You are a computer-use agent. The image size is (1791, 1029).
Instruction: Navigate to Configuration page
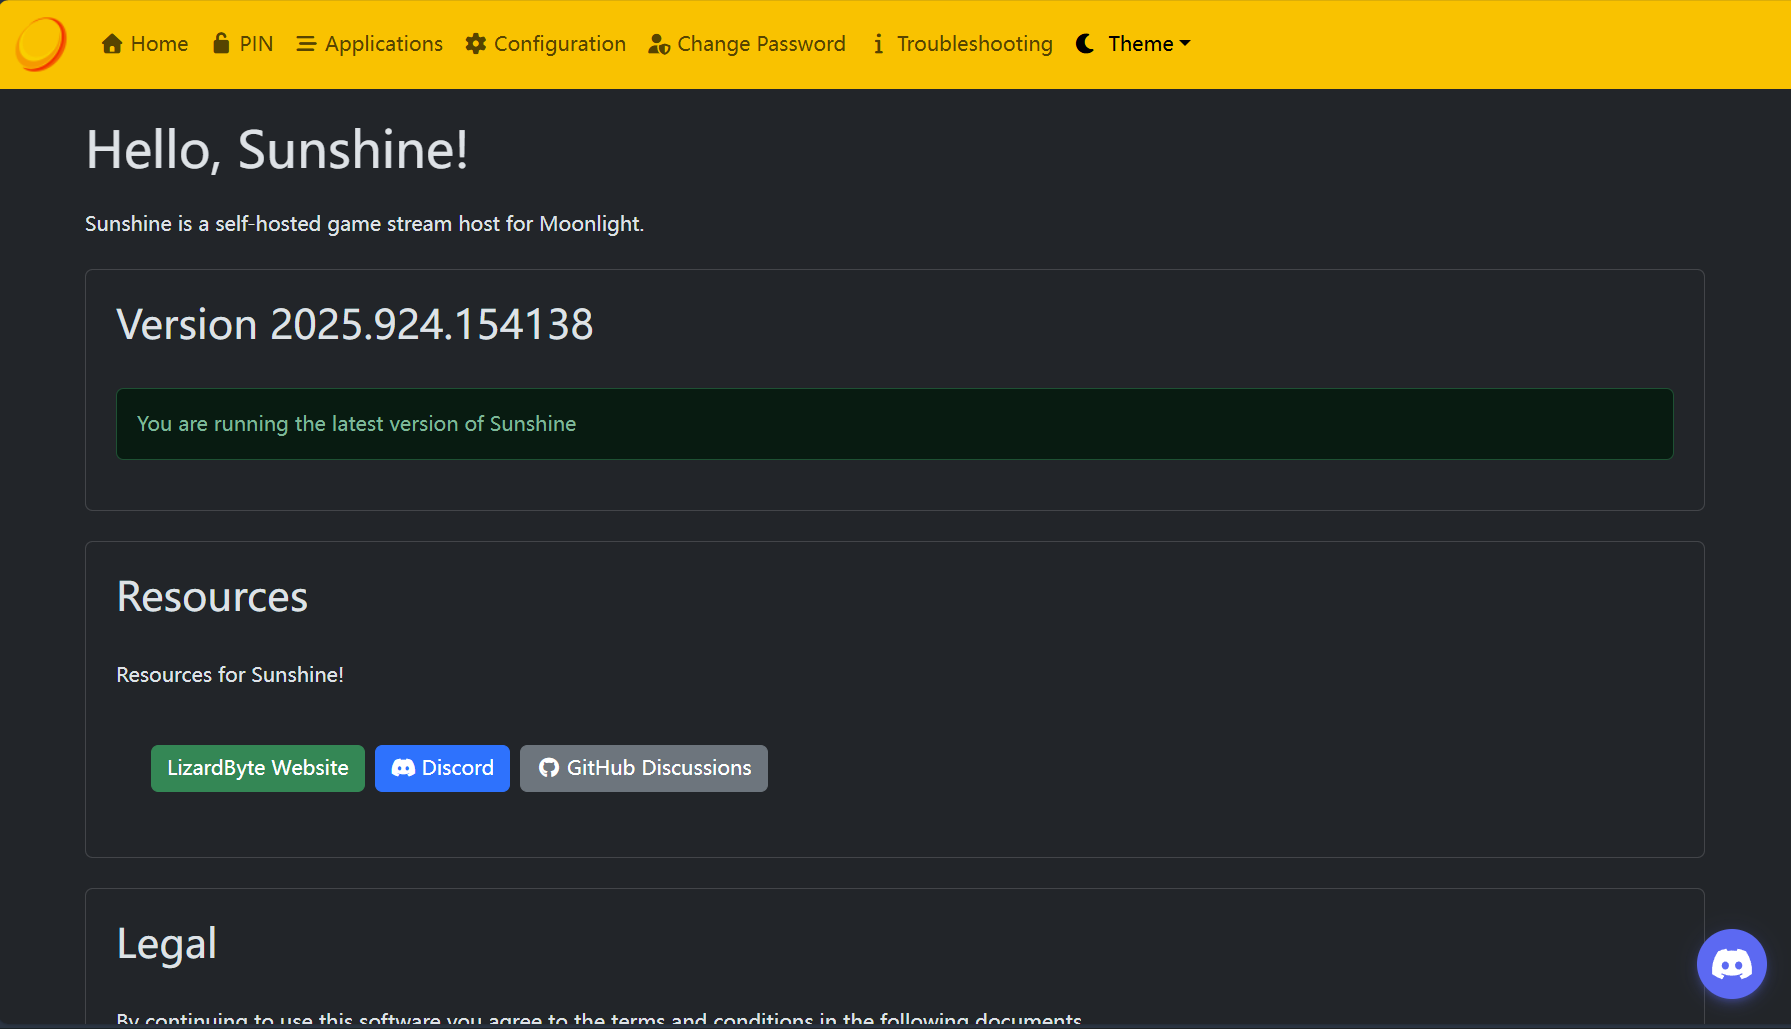[559, 44]
